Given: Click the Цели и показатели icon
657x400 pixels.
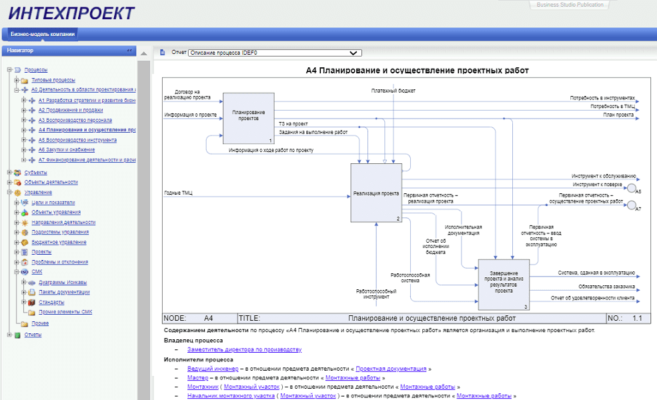Looking at the screenshot, I should (25, 202).
